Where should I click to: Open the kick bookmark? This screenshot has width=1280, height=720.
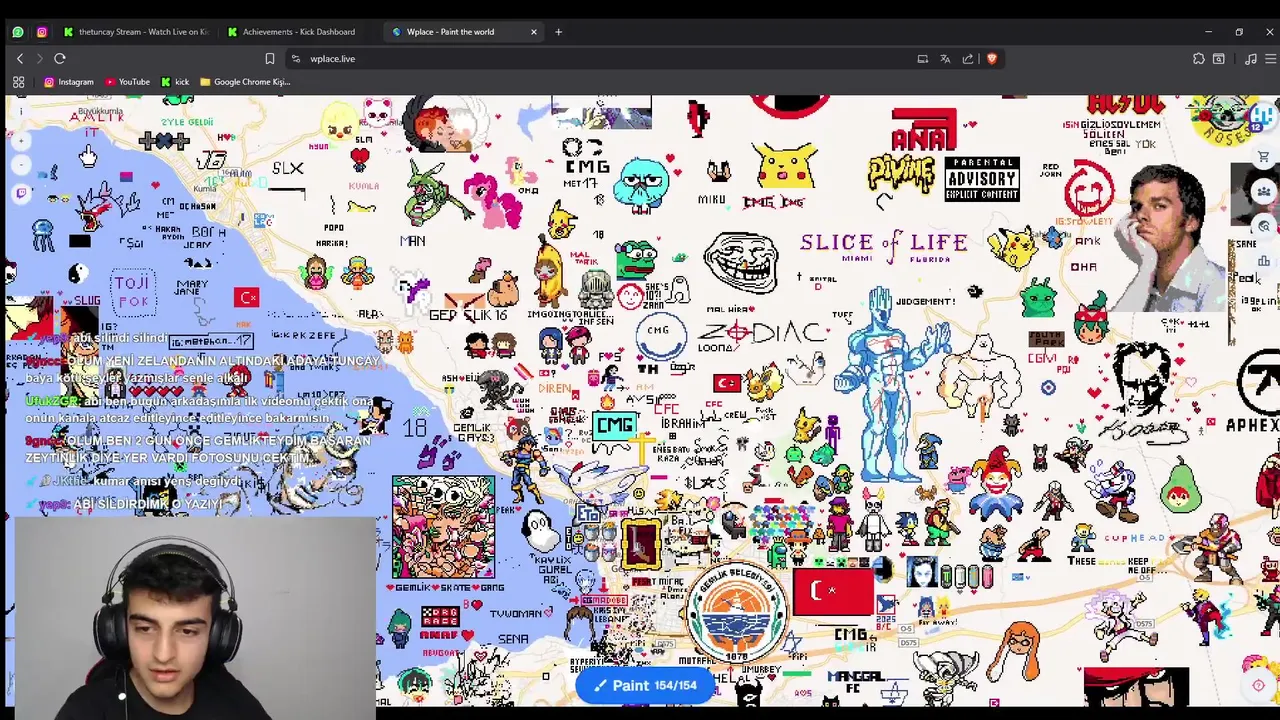(175, 82)
